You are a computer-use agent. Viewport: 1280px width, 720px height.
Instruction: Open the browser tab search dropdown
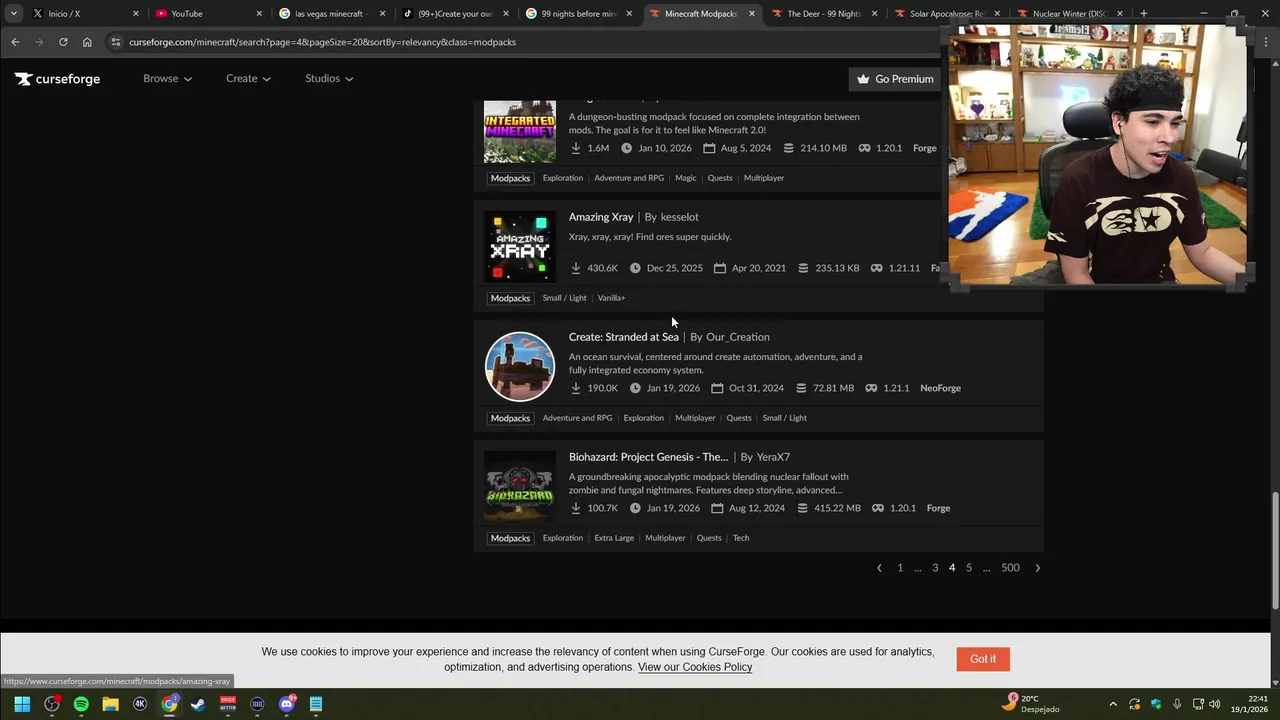tap(14, 14)
